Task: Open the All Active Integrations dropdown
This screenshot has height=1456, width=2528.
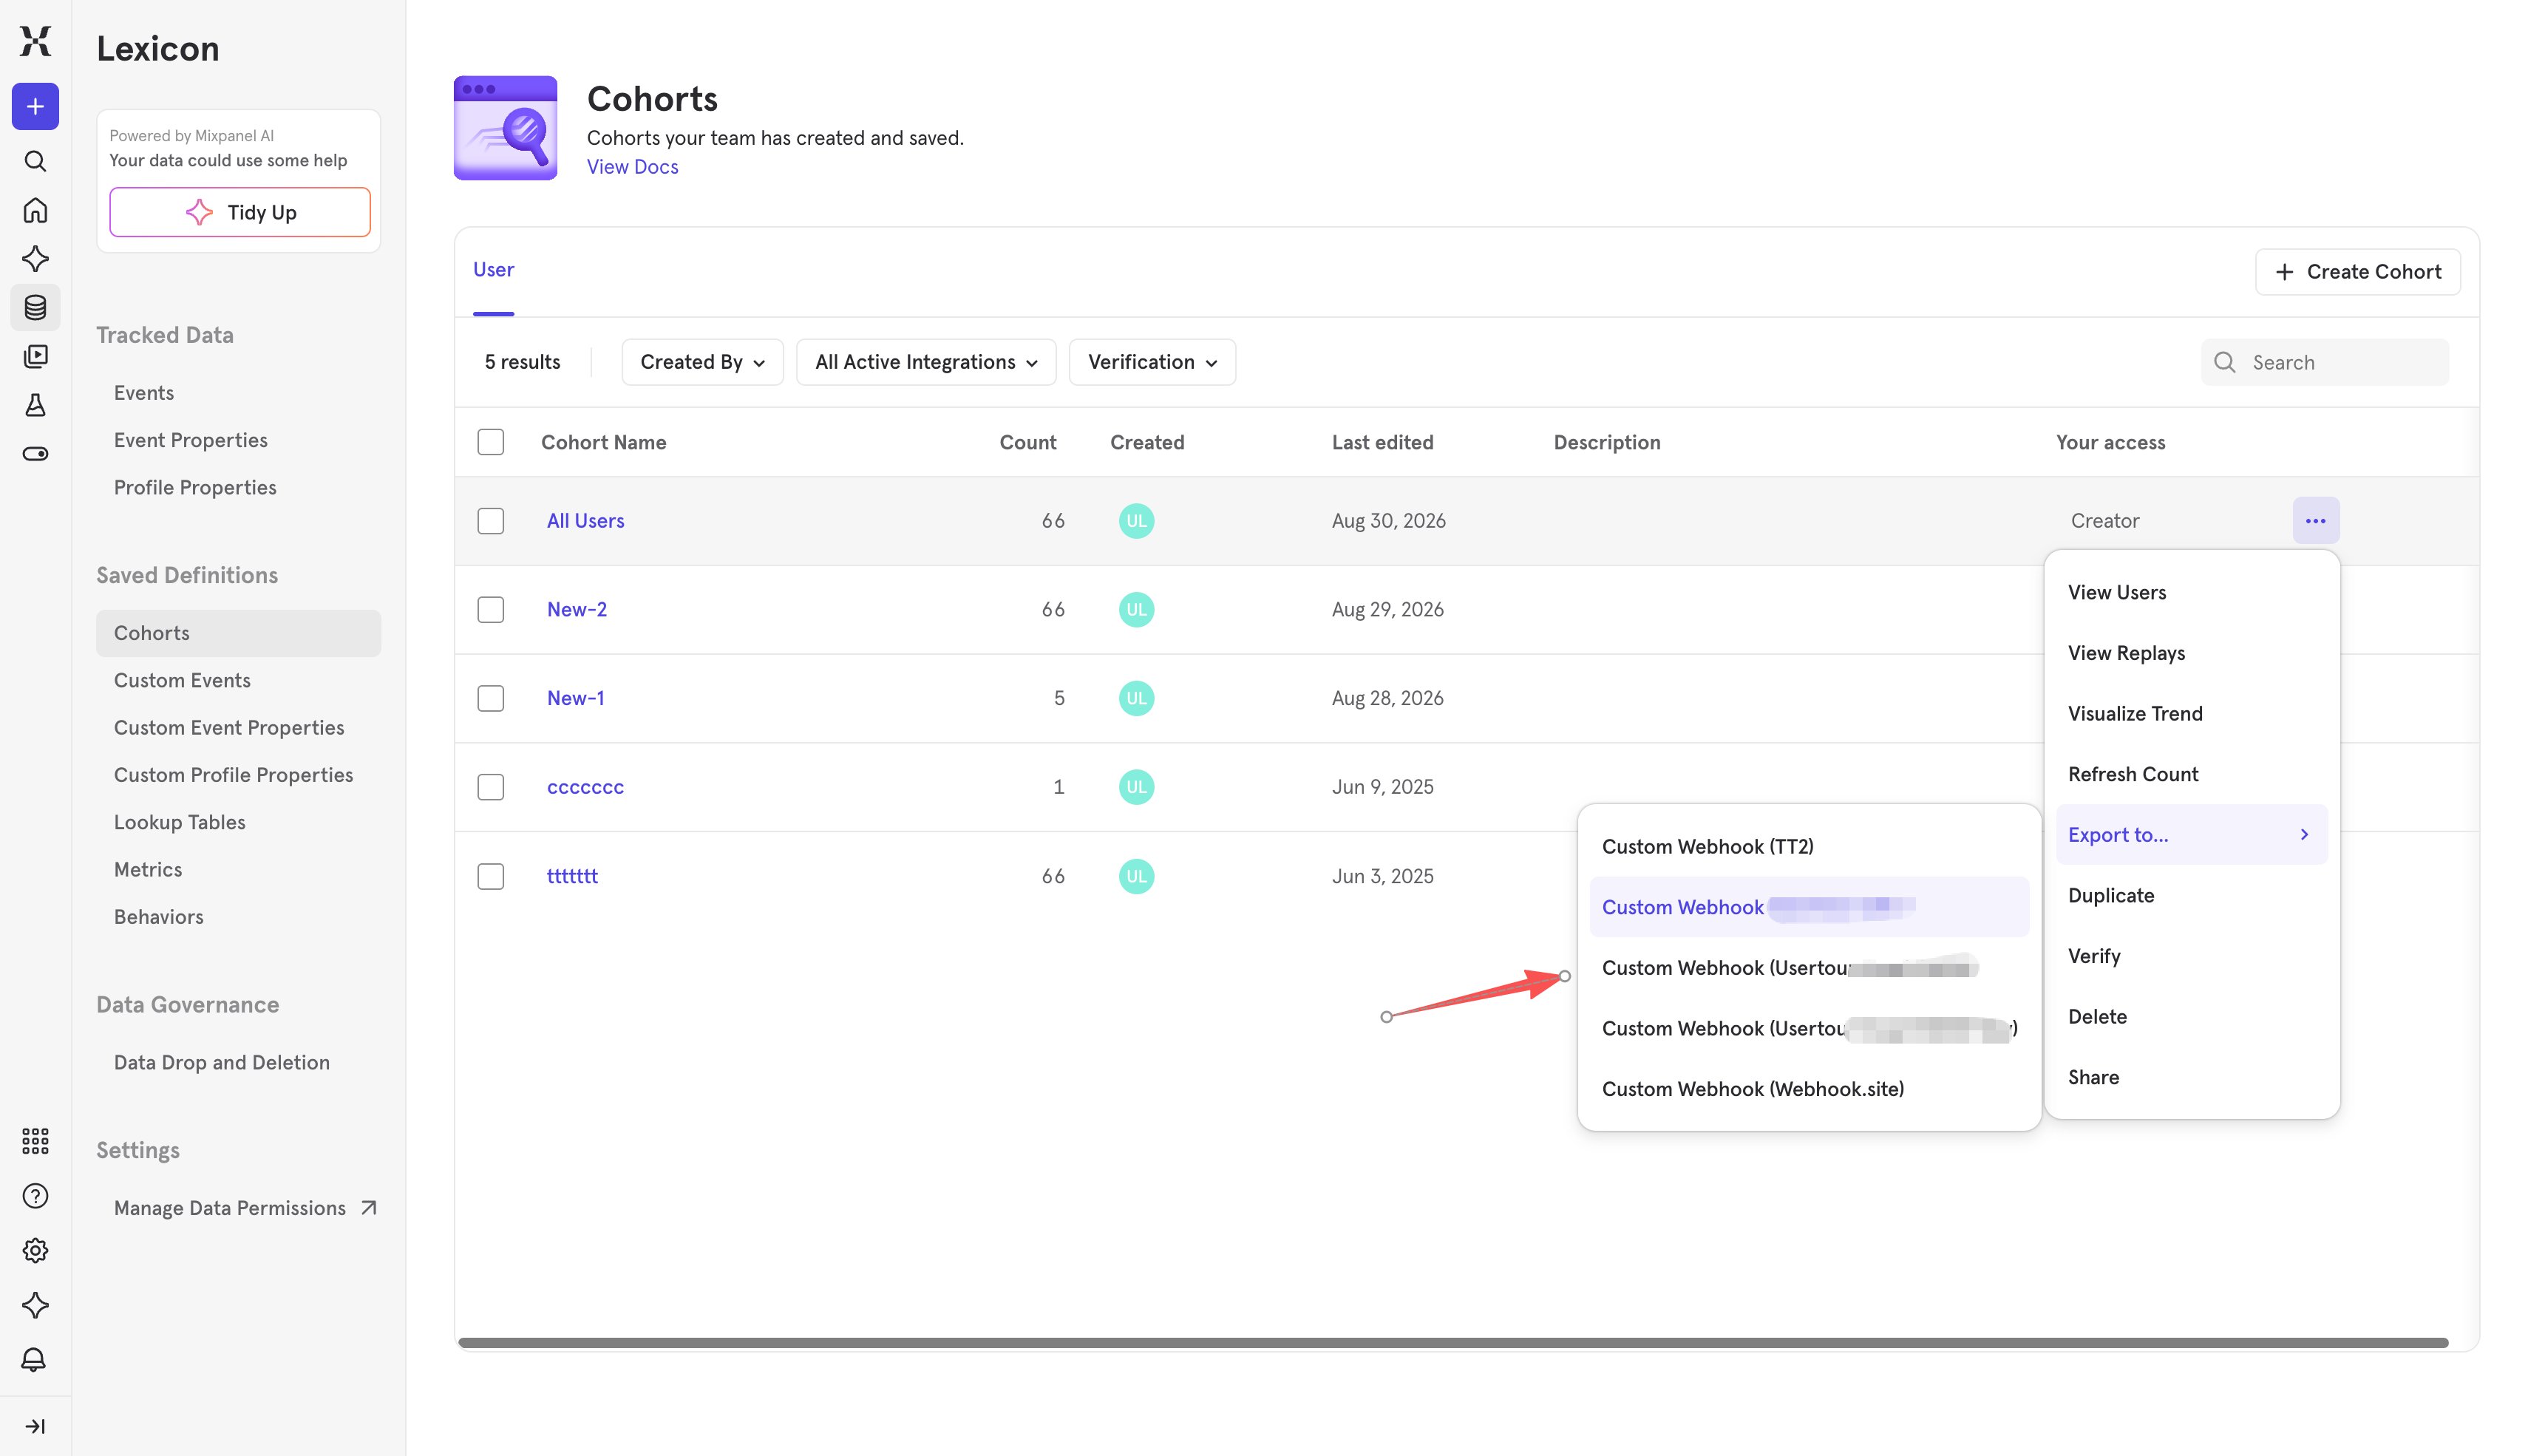Action: coord(926,362)
